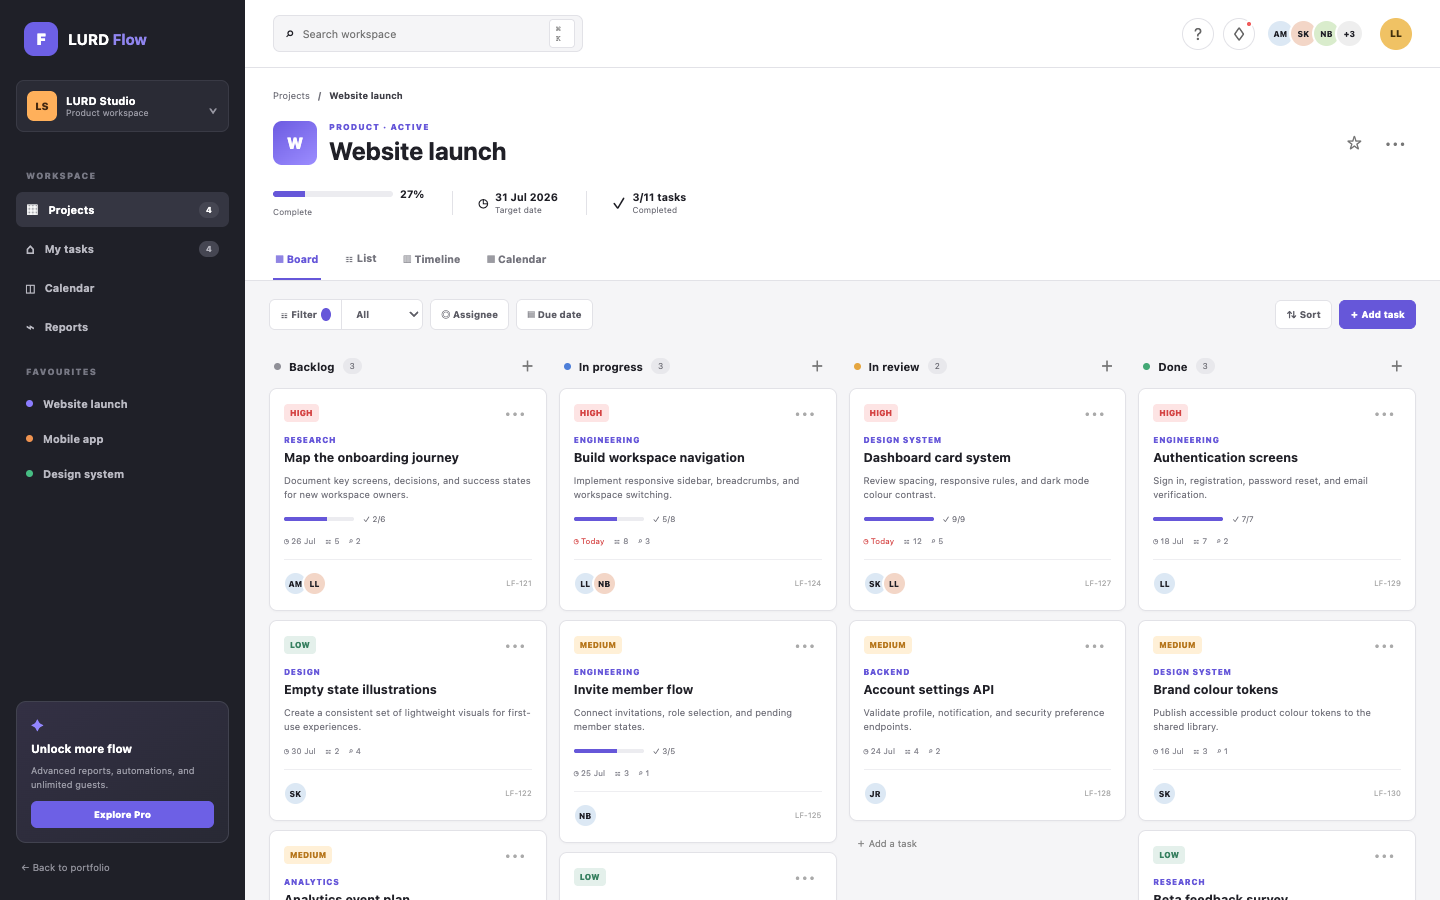Image resolution: width=1440 pixels, height=900 pixels.
Task: Switch to the Calendar view tab
Action: point(517,259)
